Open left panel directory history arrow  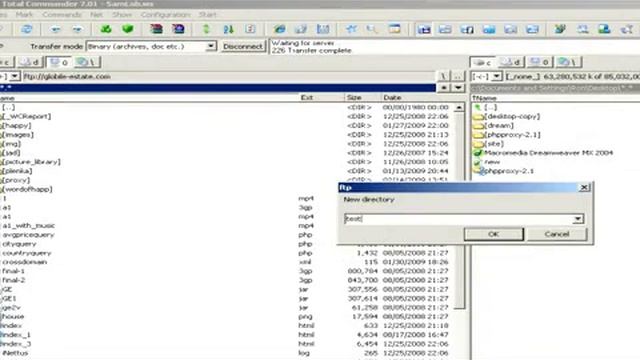click(x=458, y=88)
